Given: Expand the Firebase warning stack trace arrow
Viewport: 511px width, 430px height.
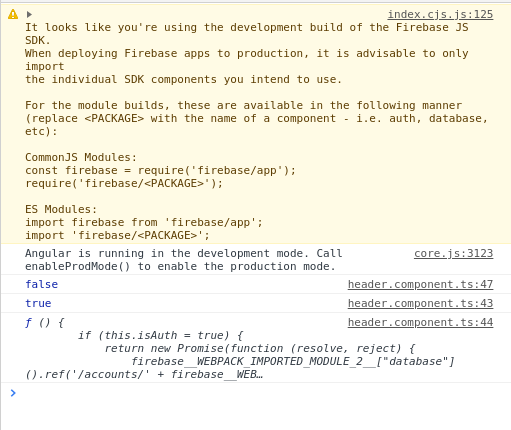Looking at the screenshot, I should point(29,14).
